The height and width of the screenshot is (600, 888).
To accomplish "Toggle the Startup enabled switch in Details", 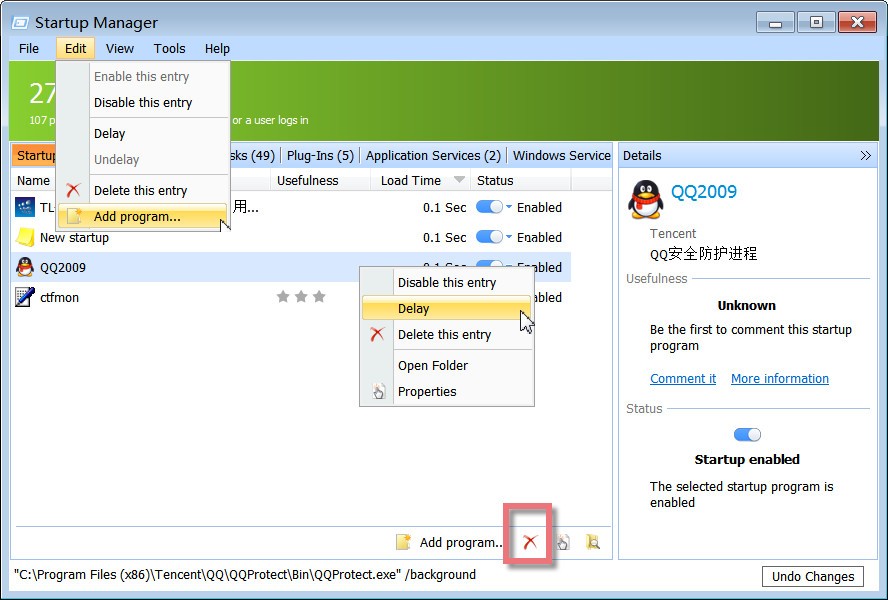I will point(747,435).
